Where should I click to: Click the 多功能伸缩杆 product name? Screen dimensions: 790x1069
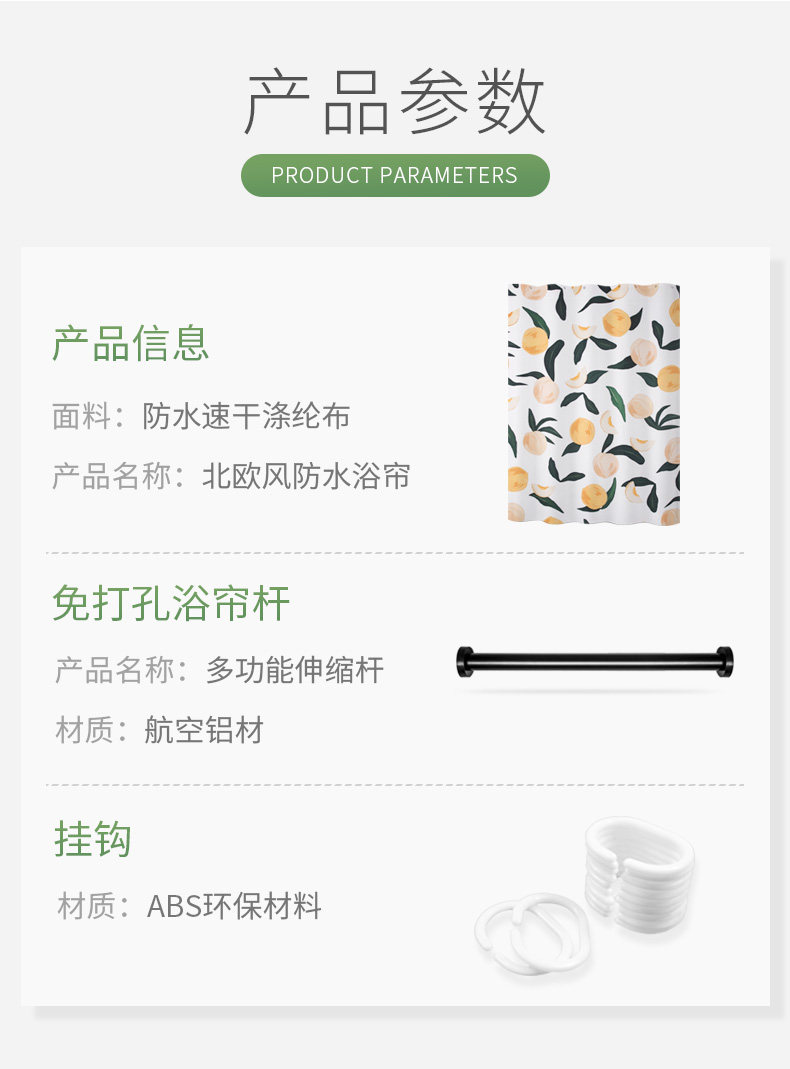(x=294, y=669)
